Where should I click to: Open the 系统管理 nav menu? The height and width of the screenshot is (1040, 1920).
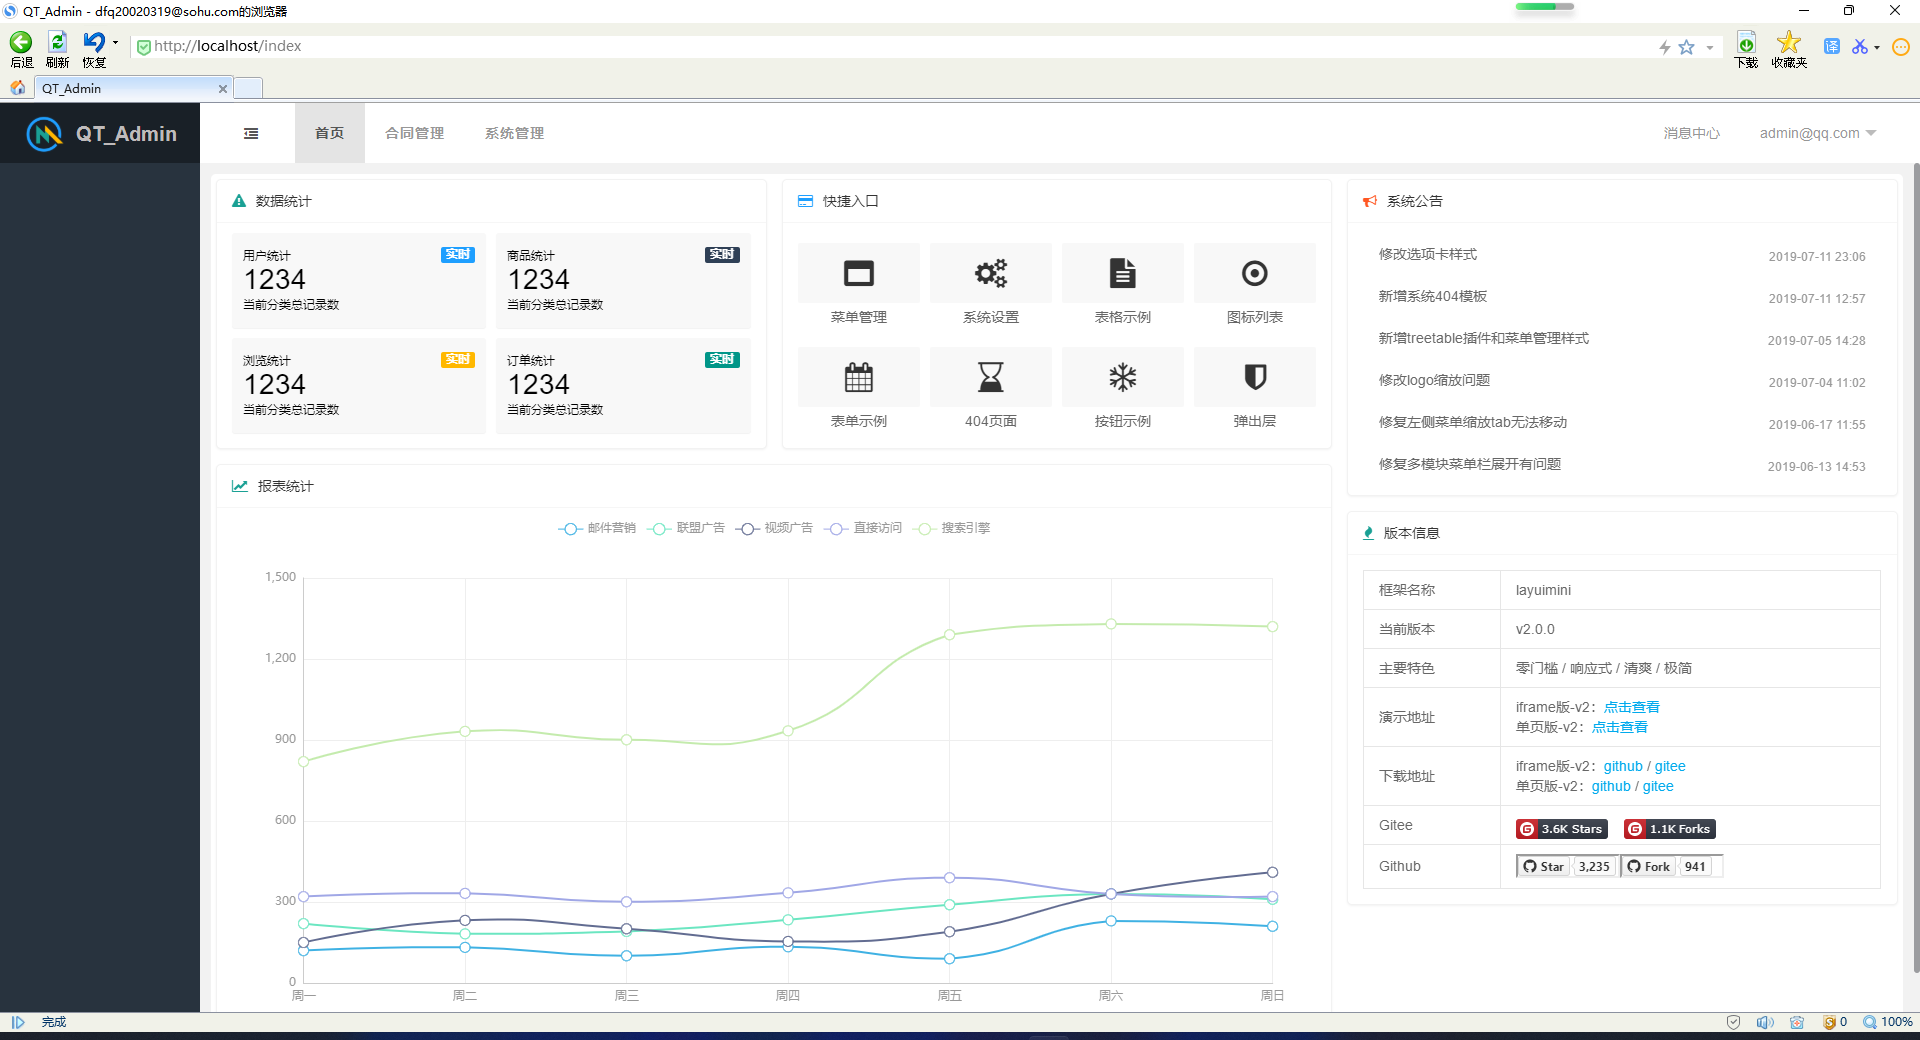pyautogui.click(x=515, y=133)
